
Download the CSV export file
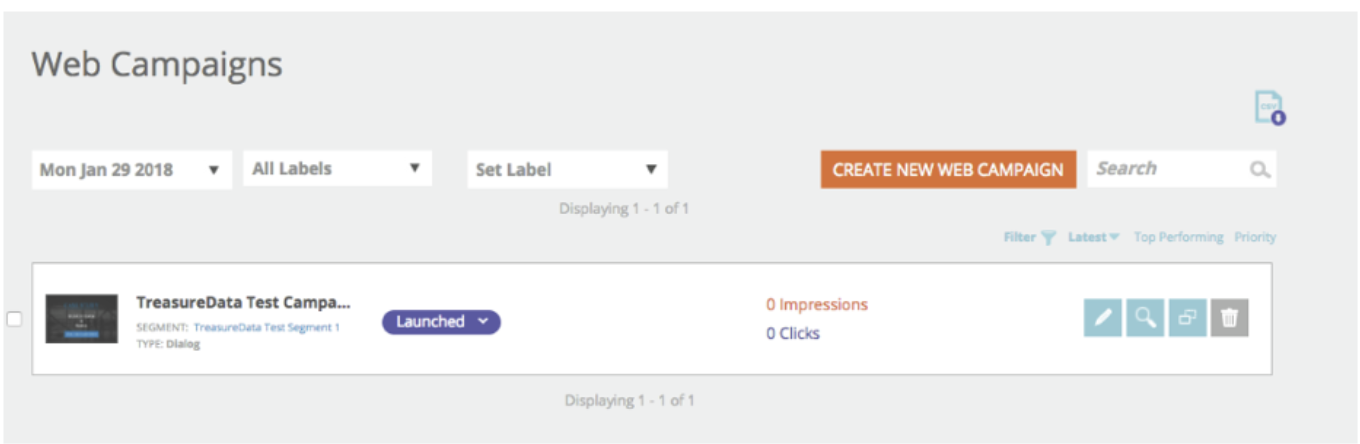(1269, 108)
